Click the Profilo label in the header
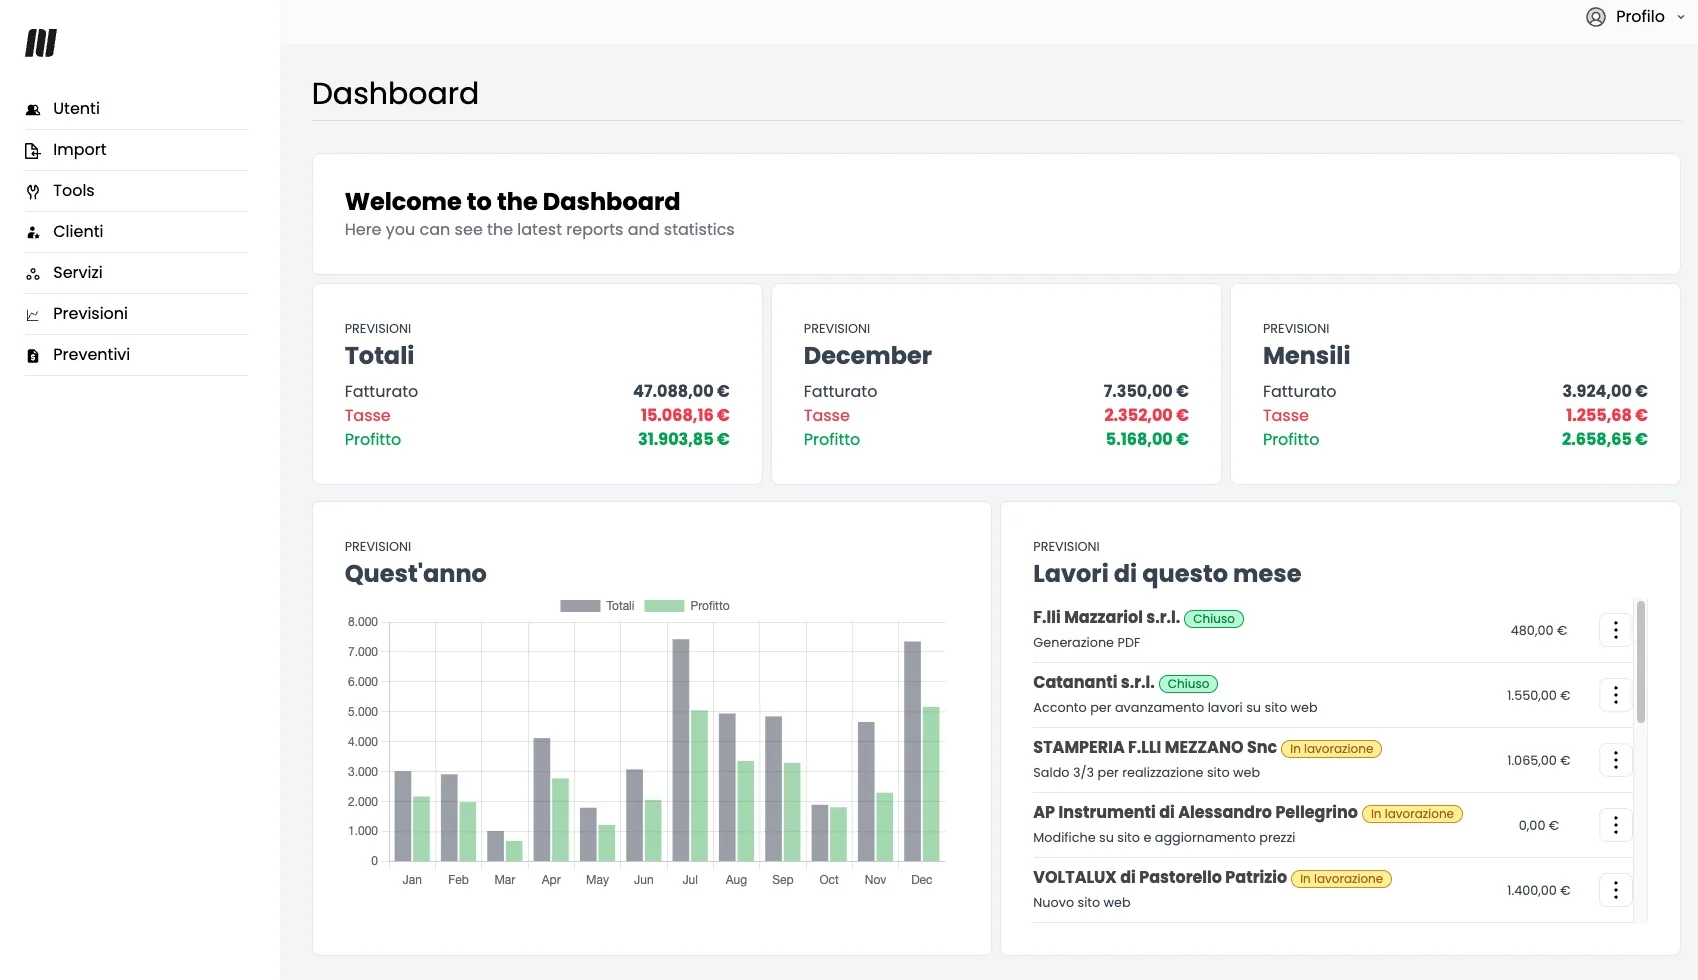Image resolution: width=1698 pixels, height=980 pixels. coord(1640,17)
